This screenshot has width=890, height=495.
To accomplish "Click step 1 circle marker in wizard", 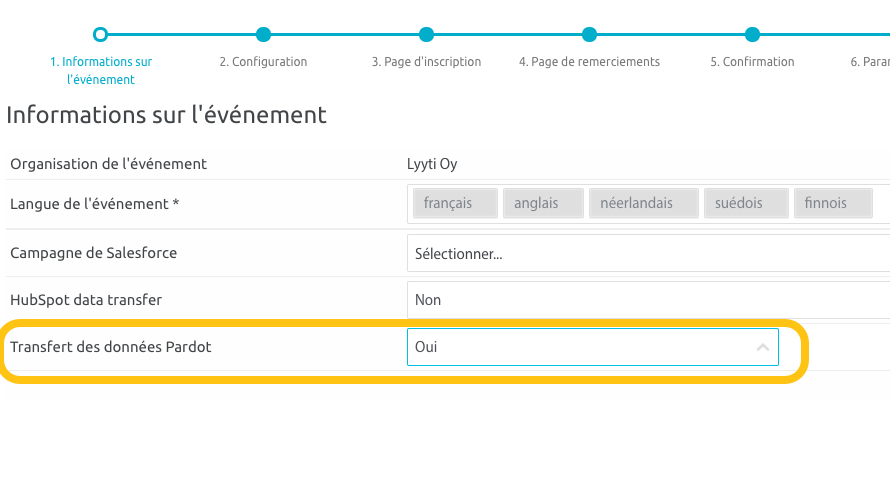I will click(x=100, y=35).
